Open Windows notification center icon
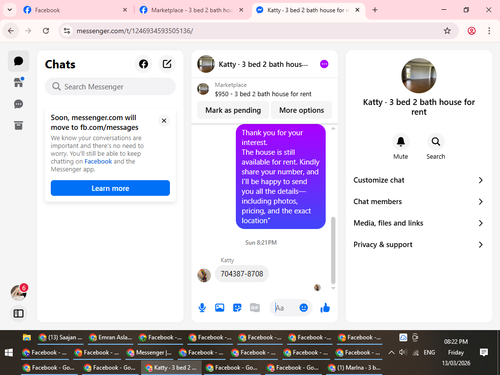The image size is (500, 375). (484, 352)
